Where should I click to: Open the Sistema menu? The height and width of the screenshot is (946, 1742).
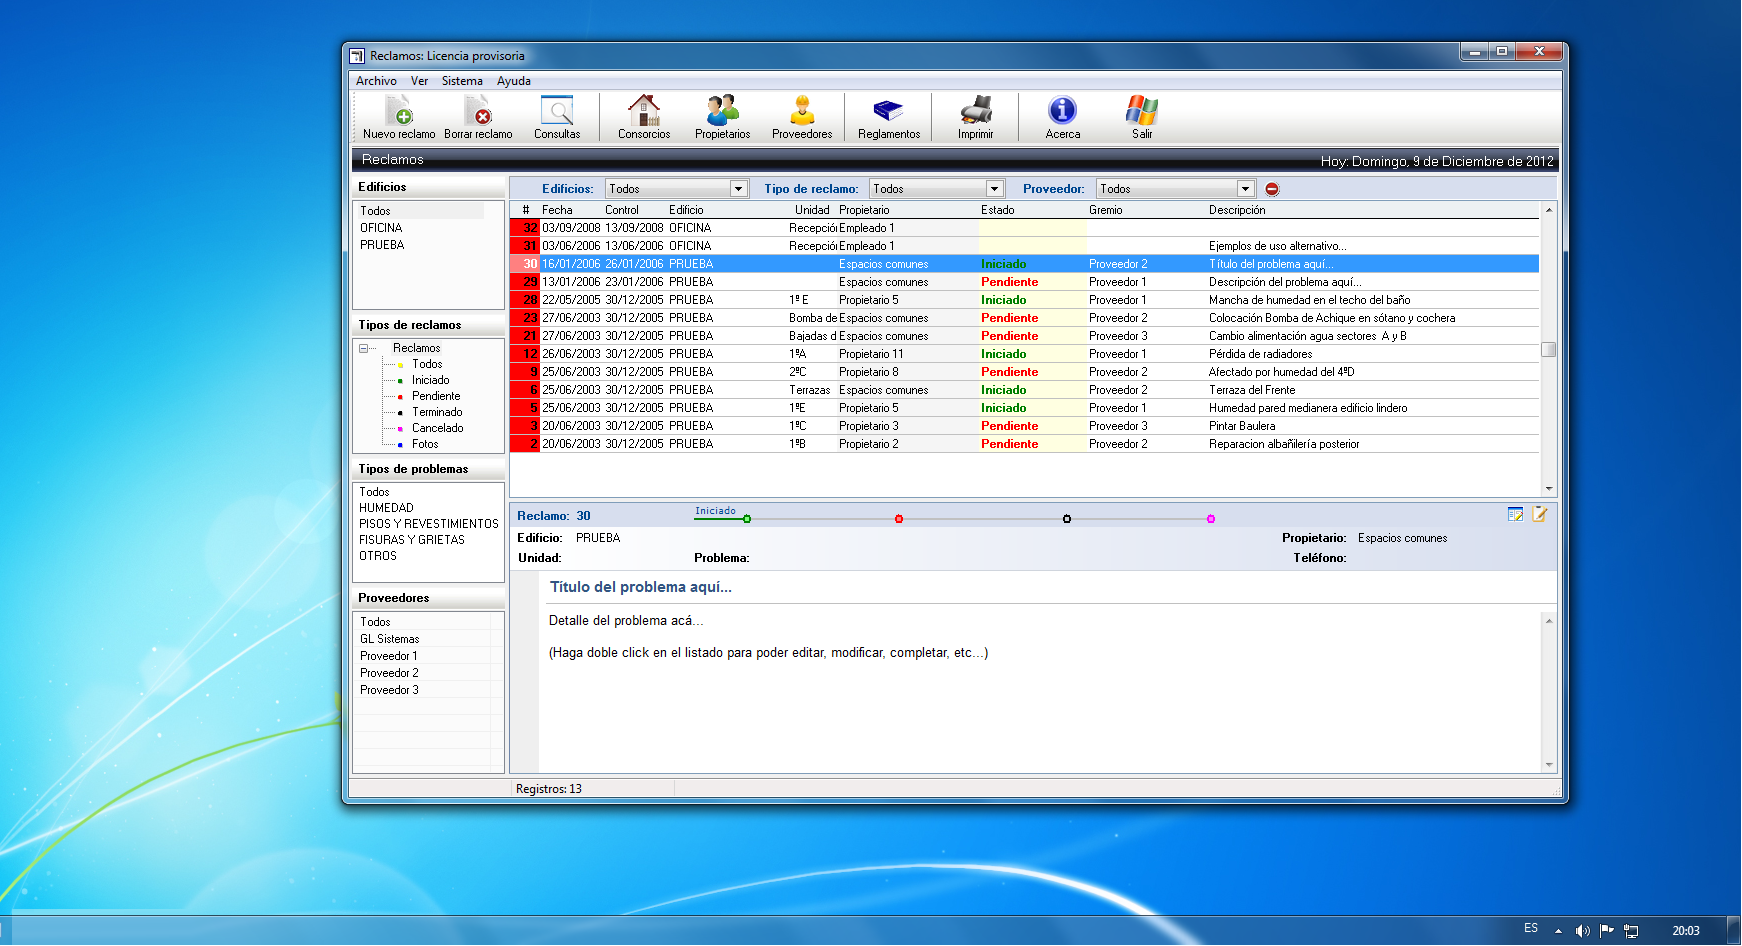pyautogui.click(x=462, y=81)
